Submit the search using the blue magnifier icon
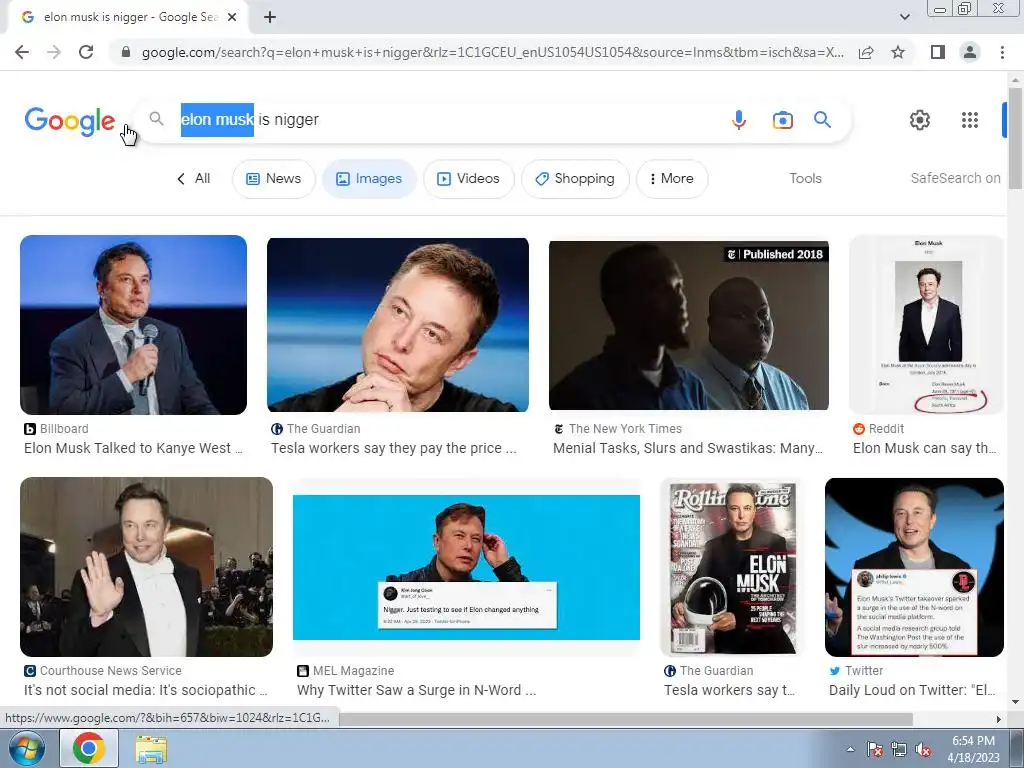Image resolution: width=1024 pixels, height=768 pixels. [x=822, y=120]
